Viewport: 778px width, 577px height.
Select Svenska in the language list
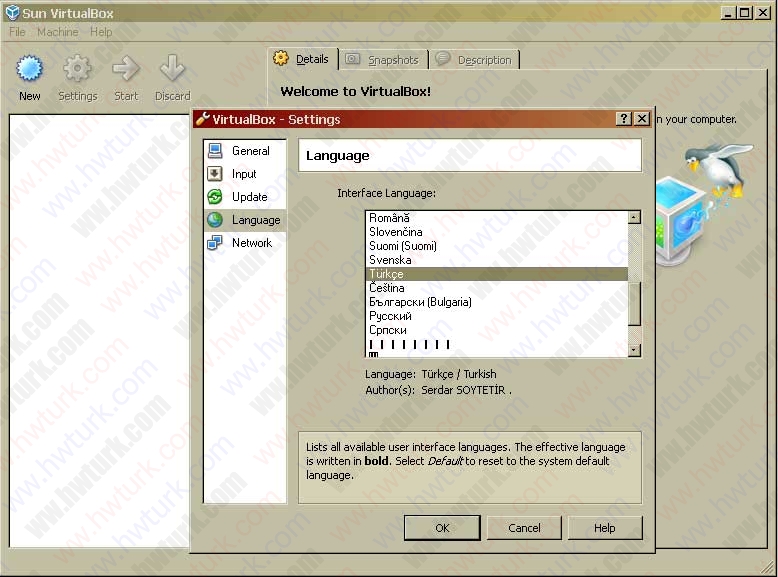[x=497, y=259]
